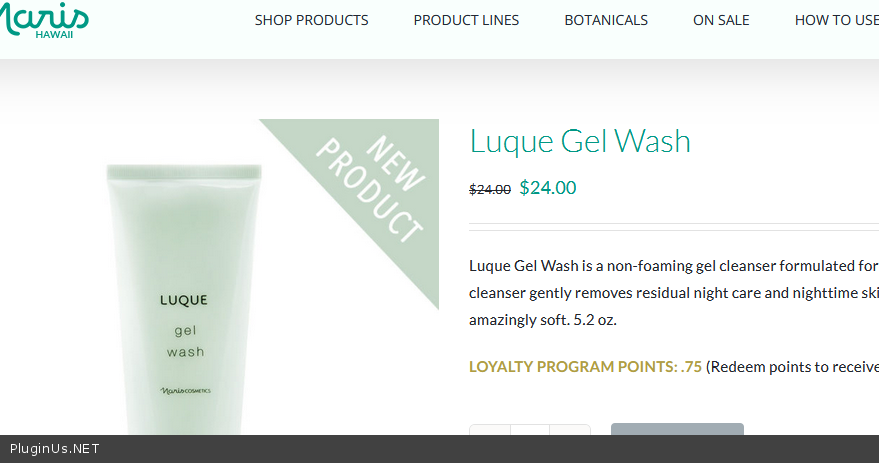The image size is (879, 463).
Task: Decrease quantity with the left stepper button
Action: (x=489, y=430)
